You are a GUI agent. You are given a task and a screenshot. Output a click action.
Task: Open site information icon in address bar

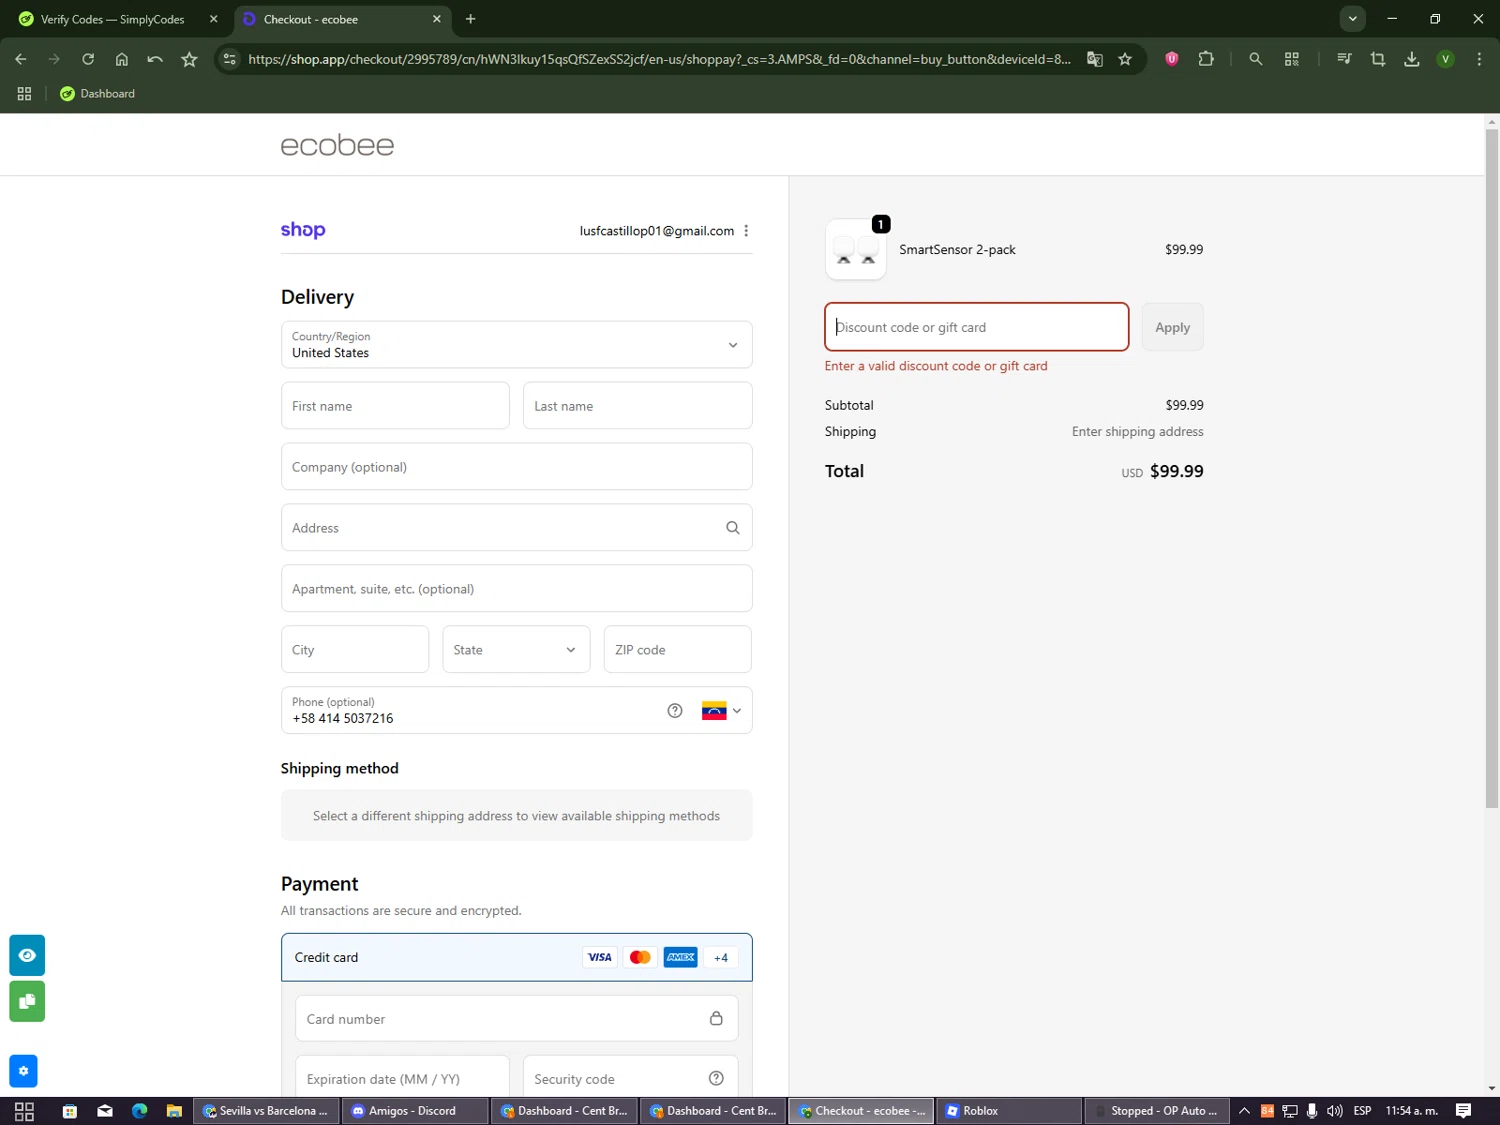pos(230,59)
